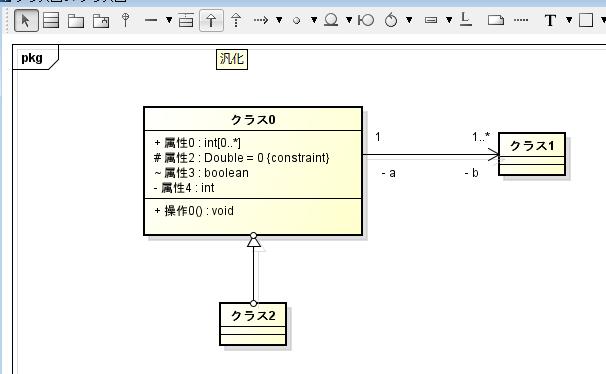Open the Association type dropdown
This screenshot has width=606, height=374.
coord(169,20)
